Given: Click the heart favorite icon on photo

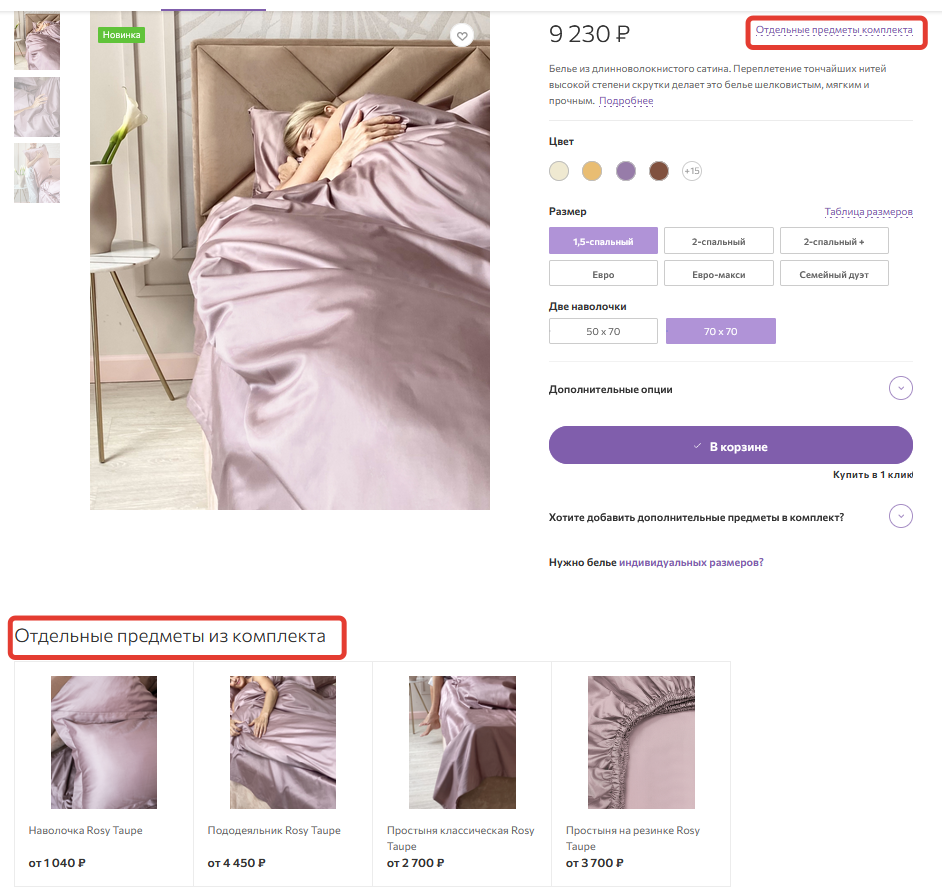Looking at the screenshot, I should [462, 36].
